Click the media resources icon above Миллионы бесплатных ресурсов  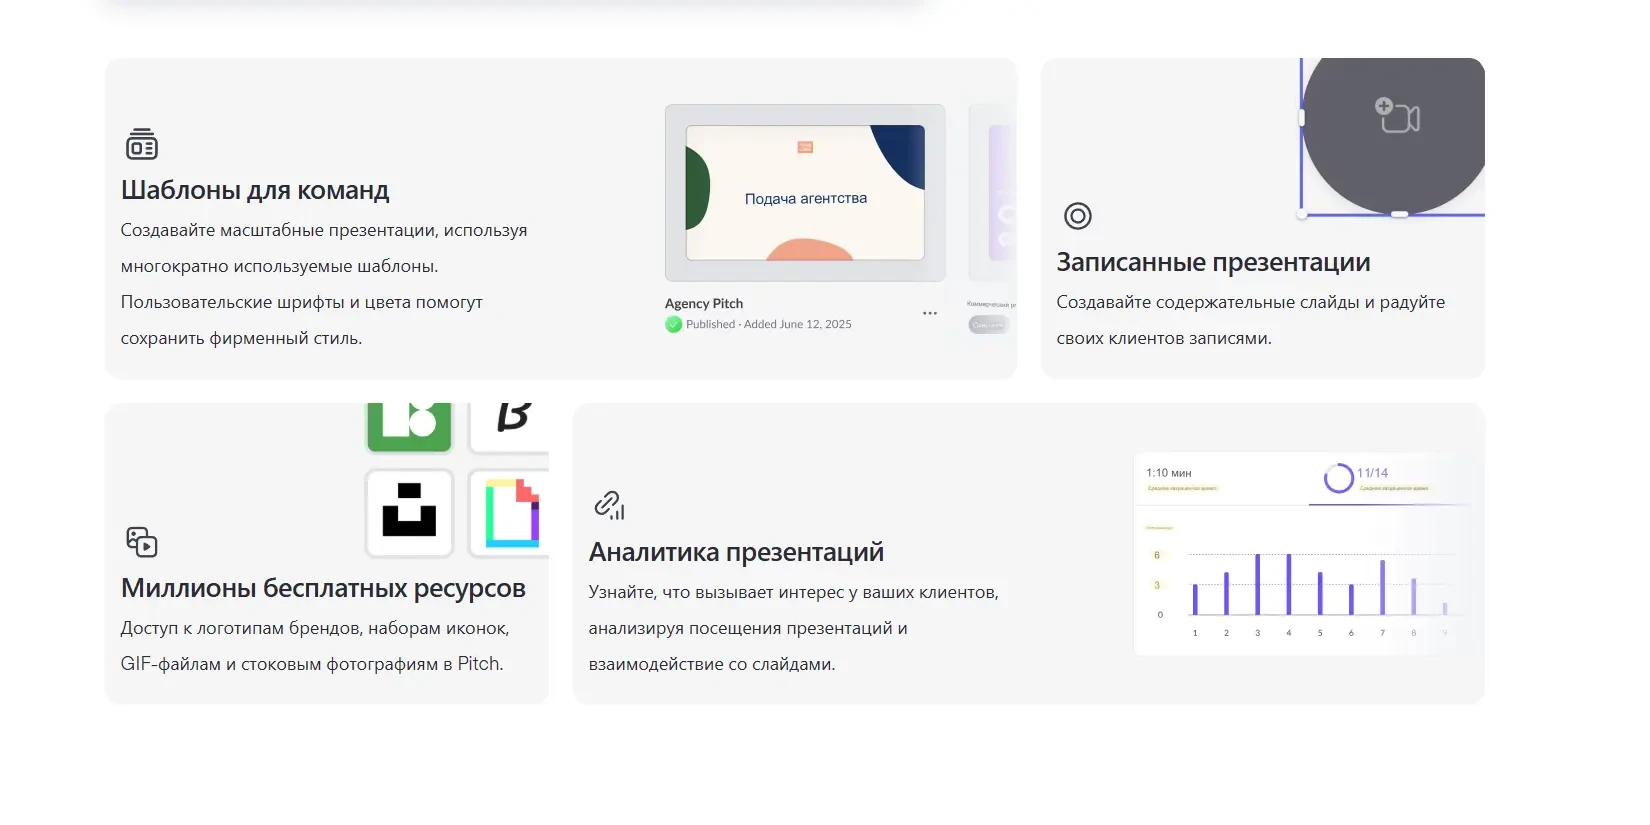pyautogui.click(x=142, y=542)
